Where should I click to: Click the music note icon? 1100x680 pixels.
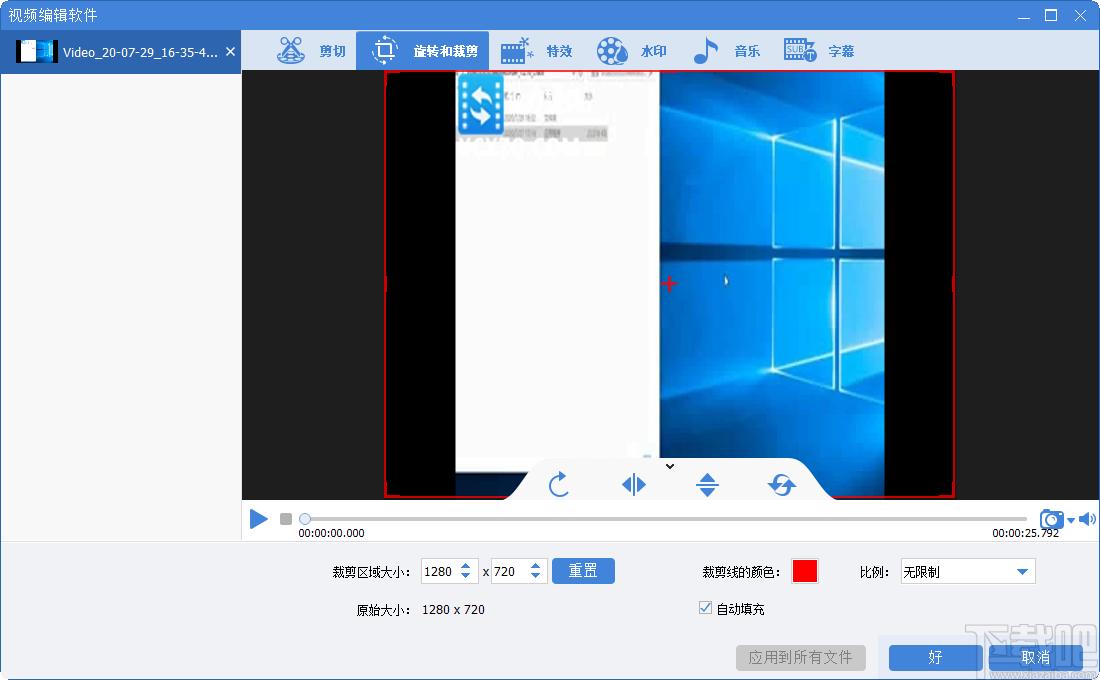[705, 51]
